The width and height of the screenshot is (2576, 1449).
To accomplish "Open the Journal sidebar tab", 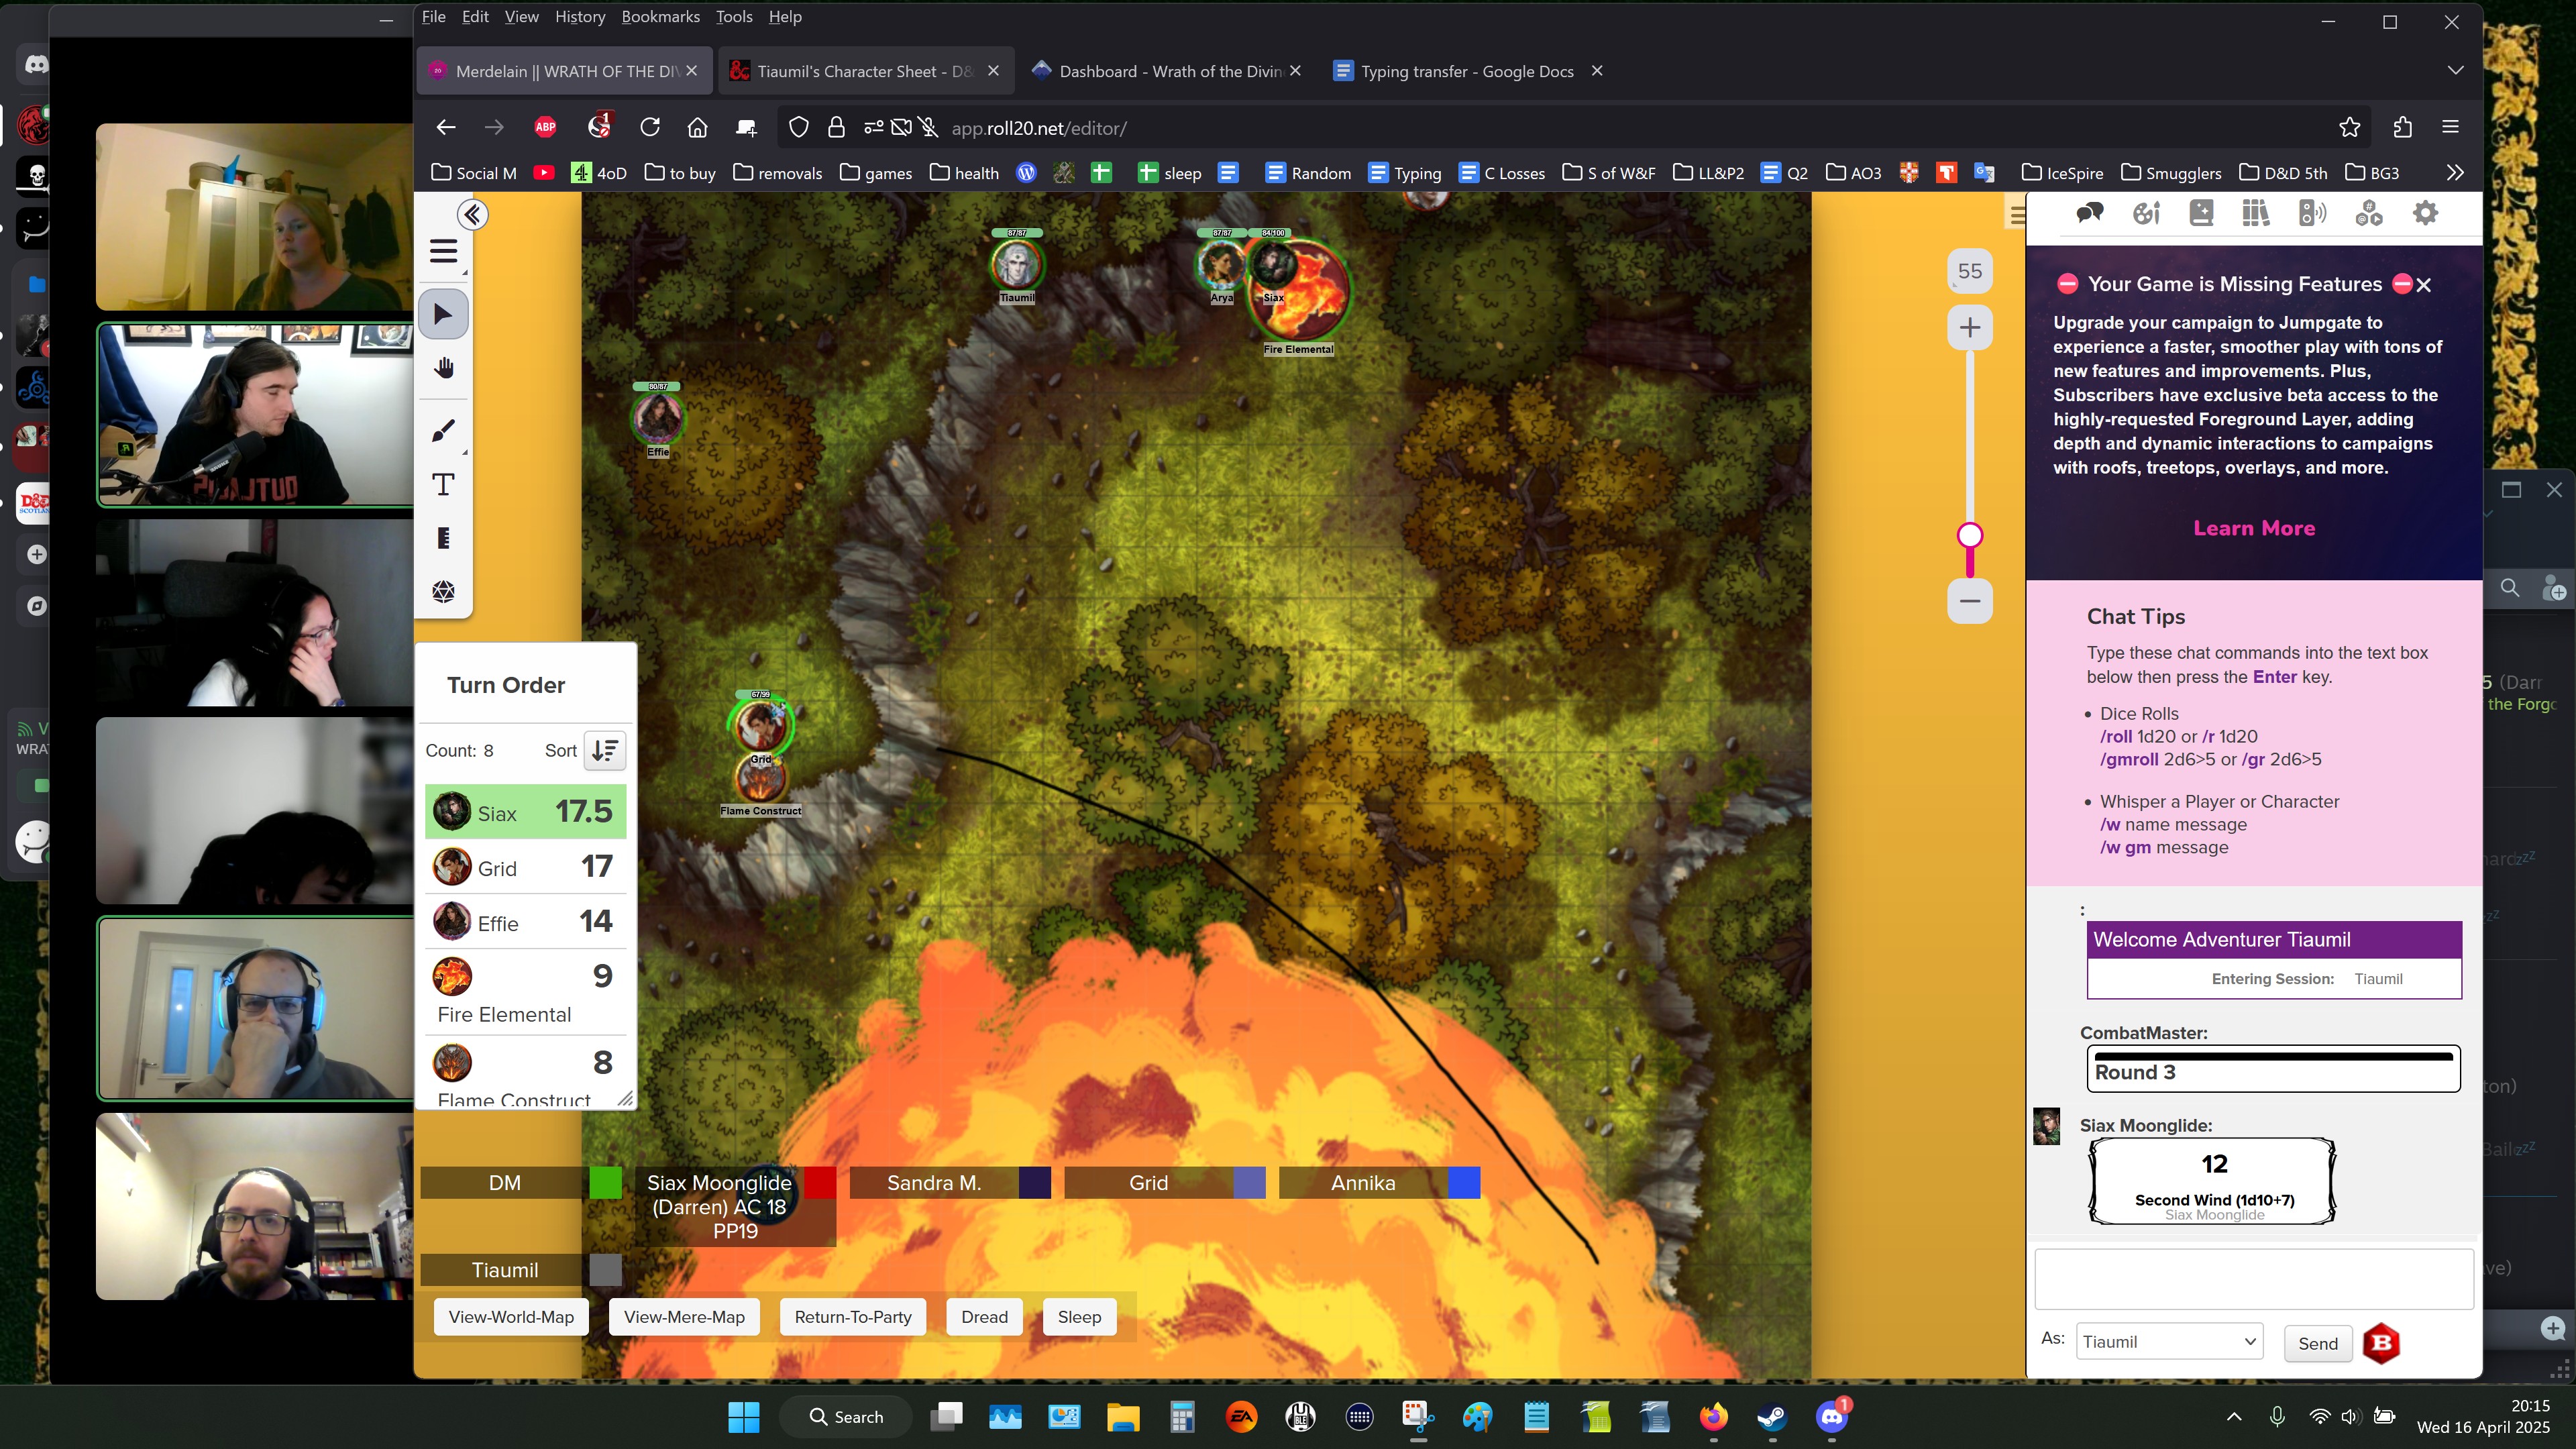I will [x=2201, y=213].
